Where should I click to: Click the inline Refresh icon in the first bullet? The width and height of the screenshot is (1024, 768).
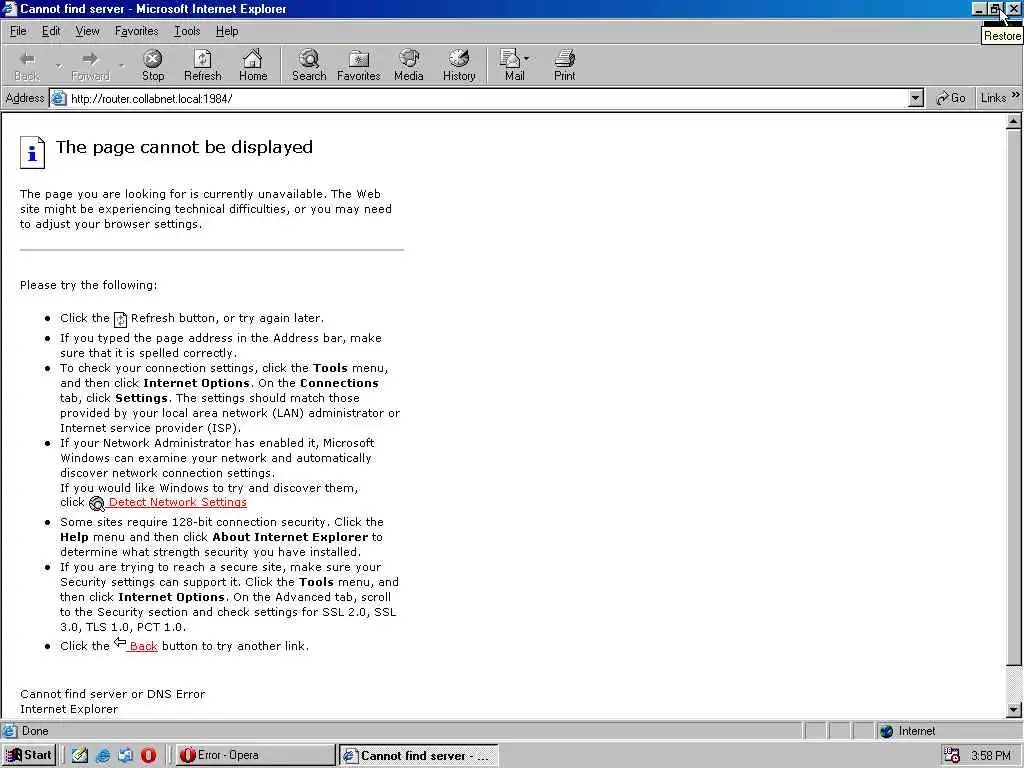[120, 319]
